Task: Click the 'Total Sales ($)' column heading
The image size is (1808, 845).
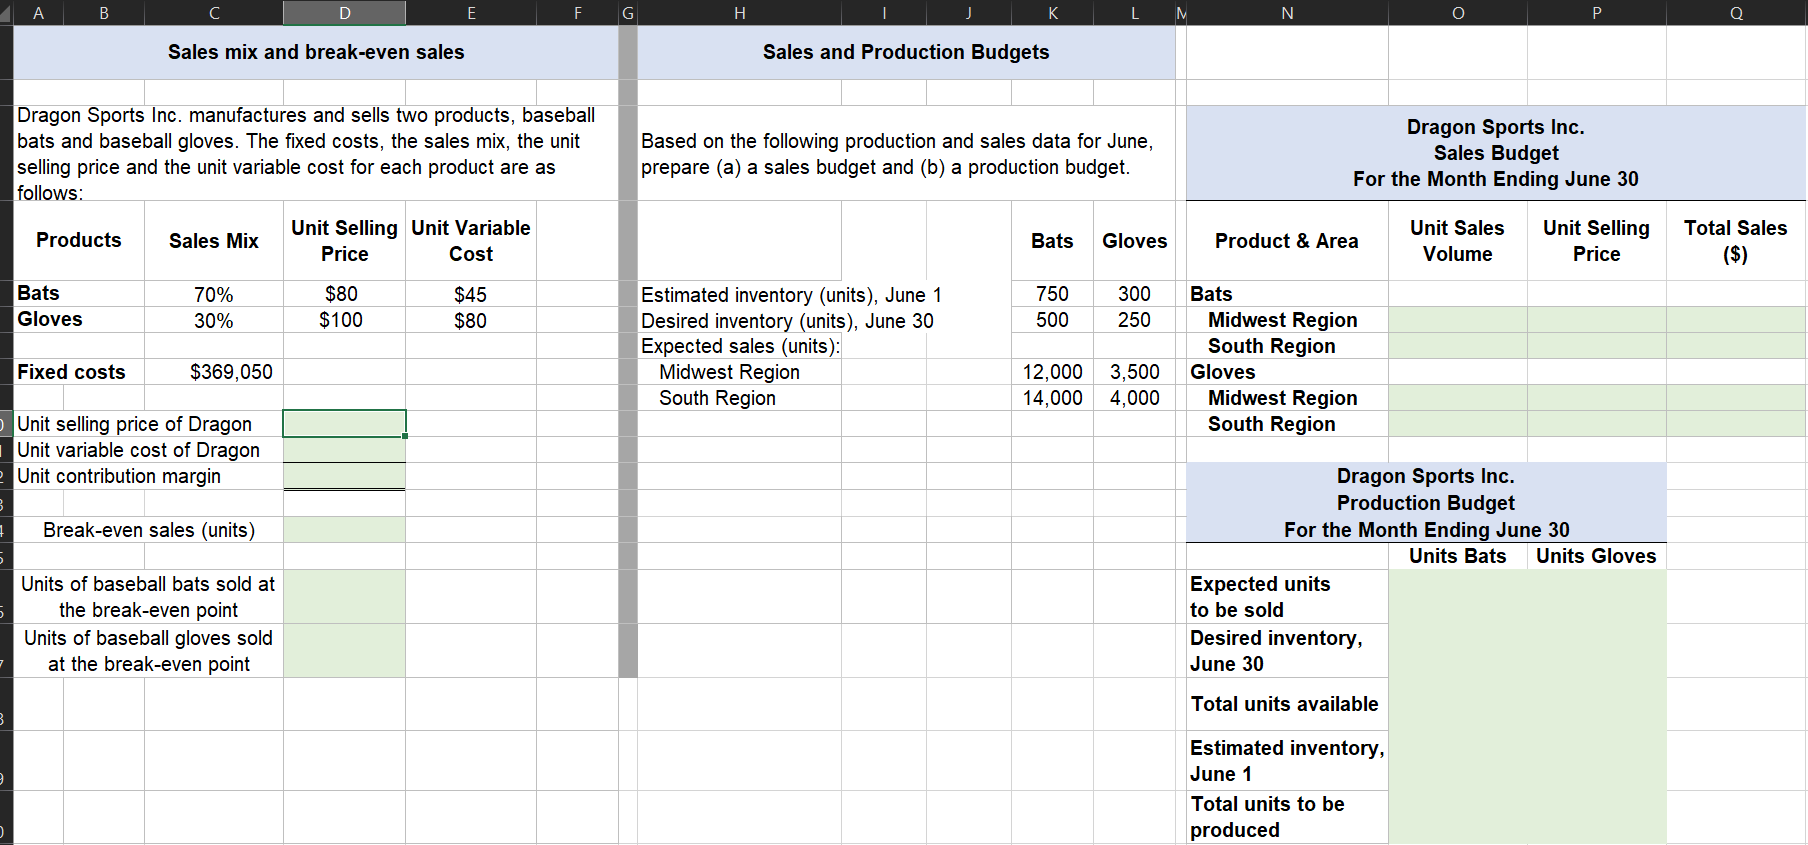Action: pos(1736,241)
